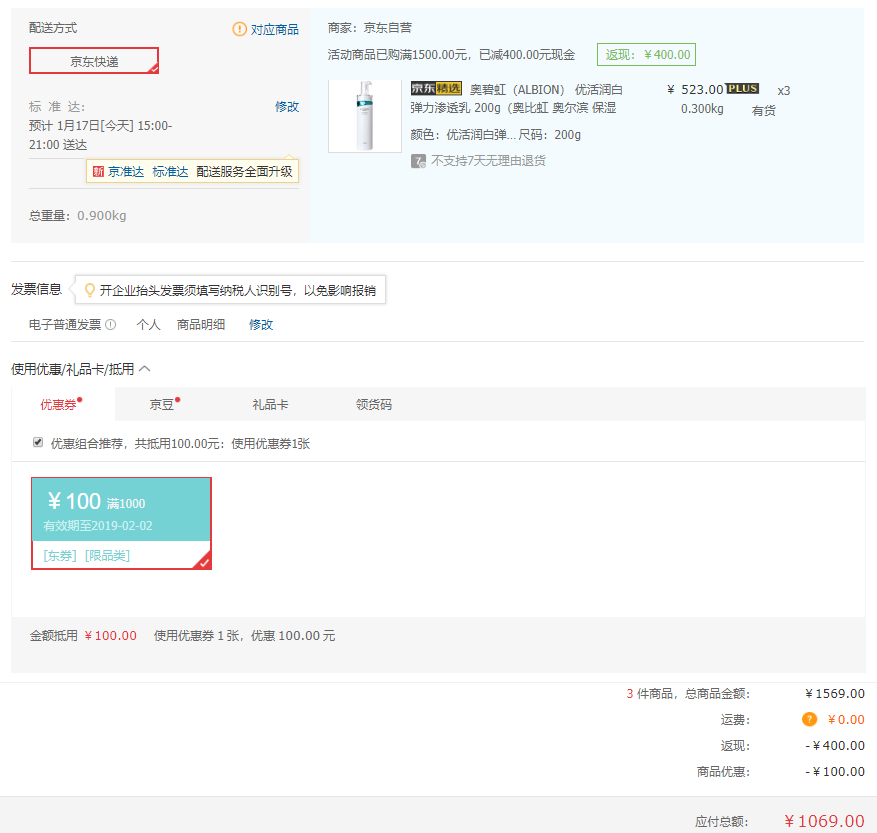Click the ALBION product thumbnail
The image size is (877, 833).
pyautogui.click(x=365, y=116)
